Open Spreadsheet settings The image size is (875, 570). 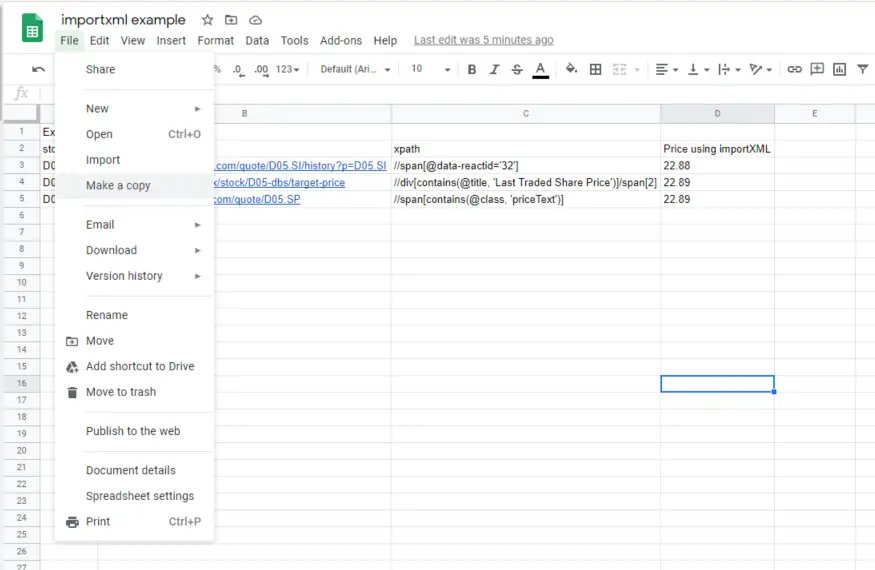(x=134, y=496)
